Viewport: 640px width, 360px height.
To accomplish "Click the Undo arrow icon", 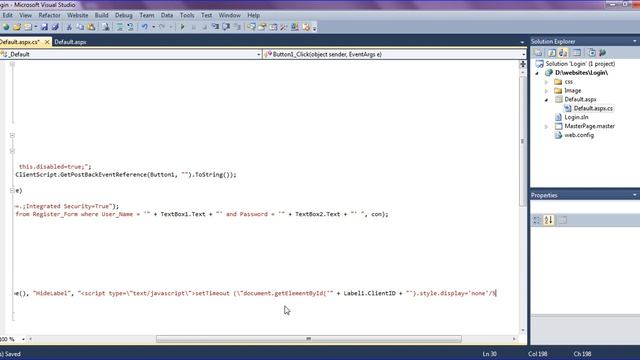I will coord(144,27).
